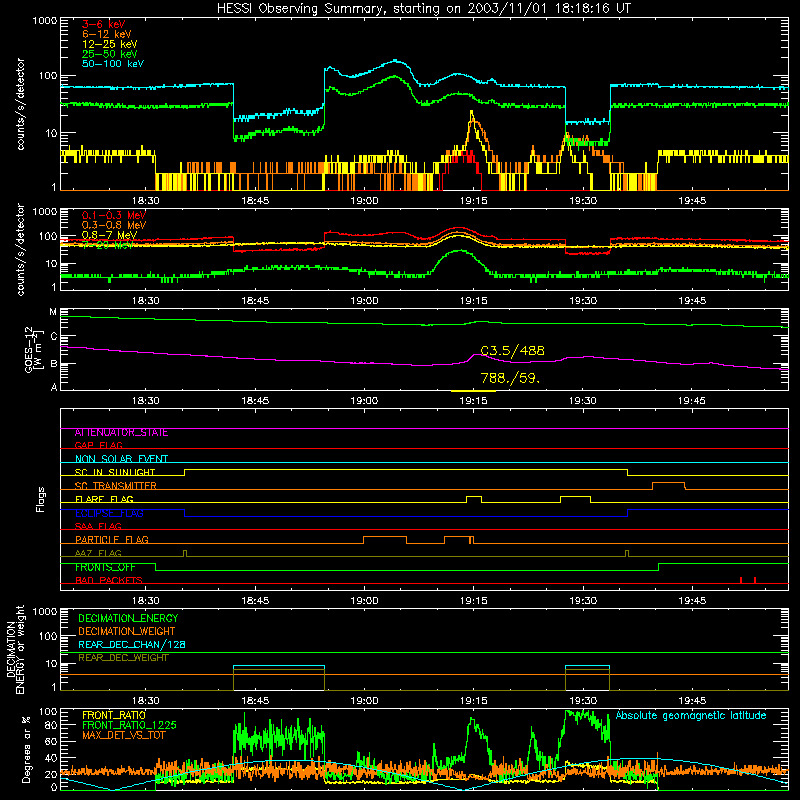Select the FRONTS_OFF flag label
The height and width of the screenshot is (800, 800).
coord(105,567)
